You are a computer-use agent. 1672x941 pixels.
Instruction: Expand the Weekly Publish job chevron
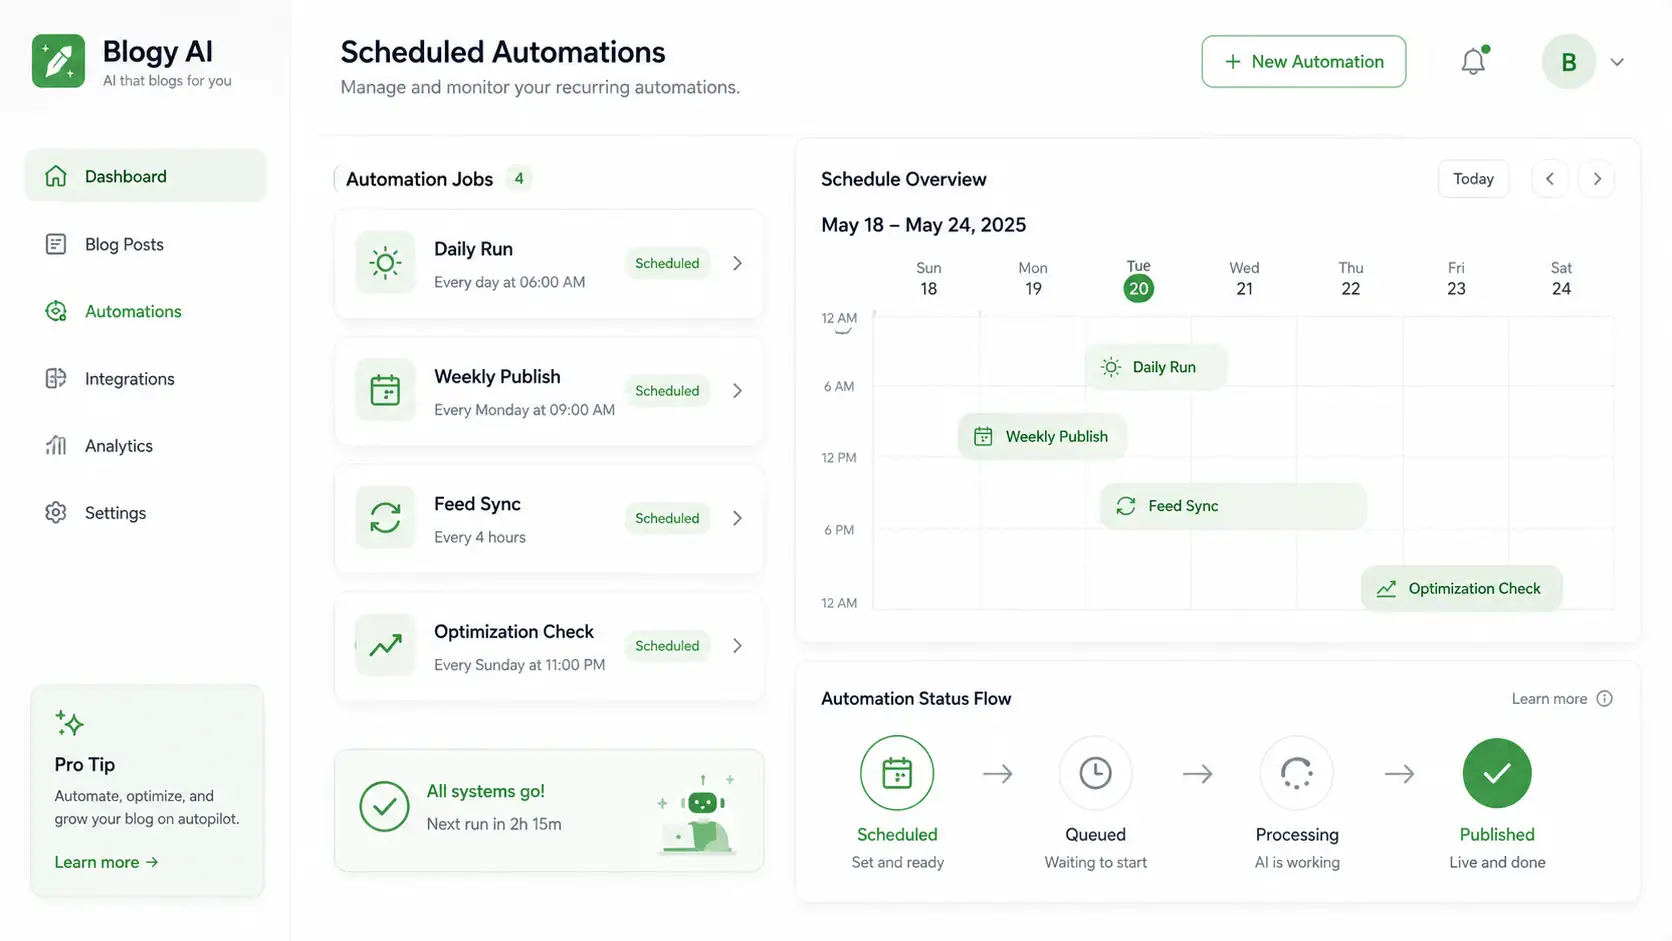(738, 390)
